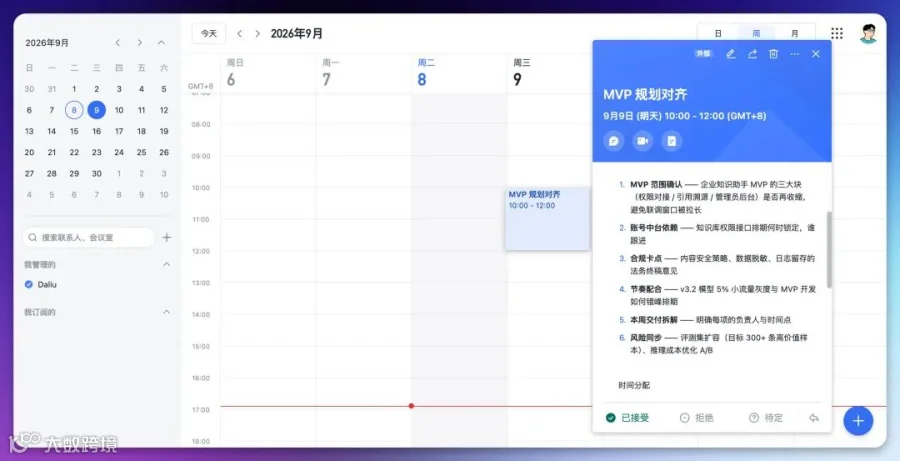The width and height of the screenshot is (900, 461).
Task: Open the MVP 规划对齐 event block in grid
Action: [x=548, y=218]
